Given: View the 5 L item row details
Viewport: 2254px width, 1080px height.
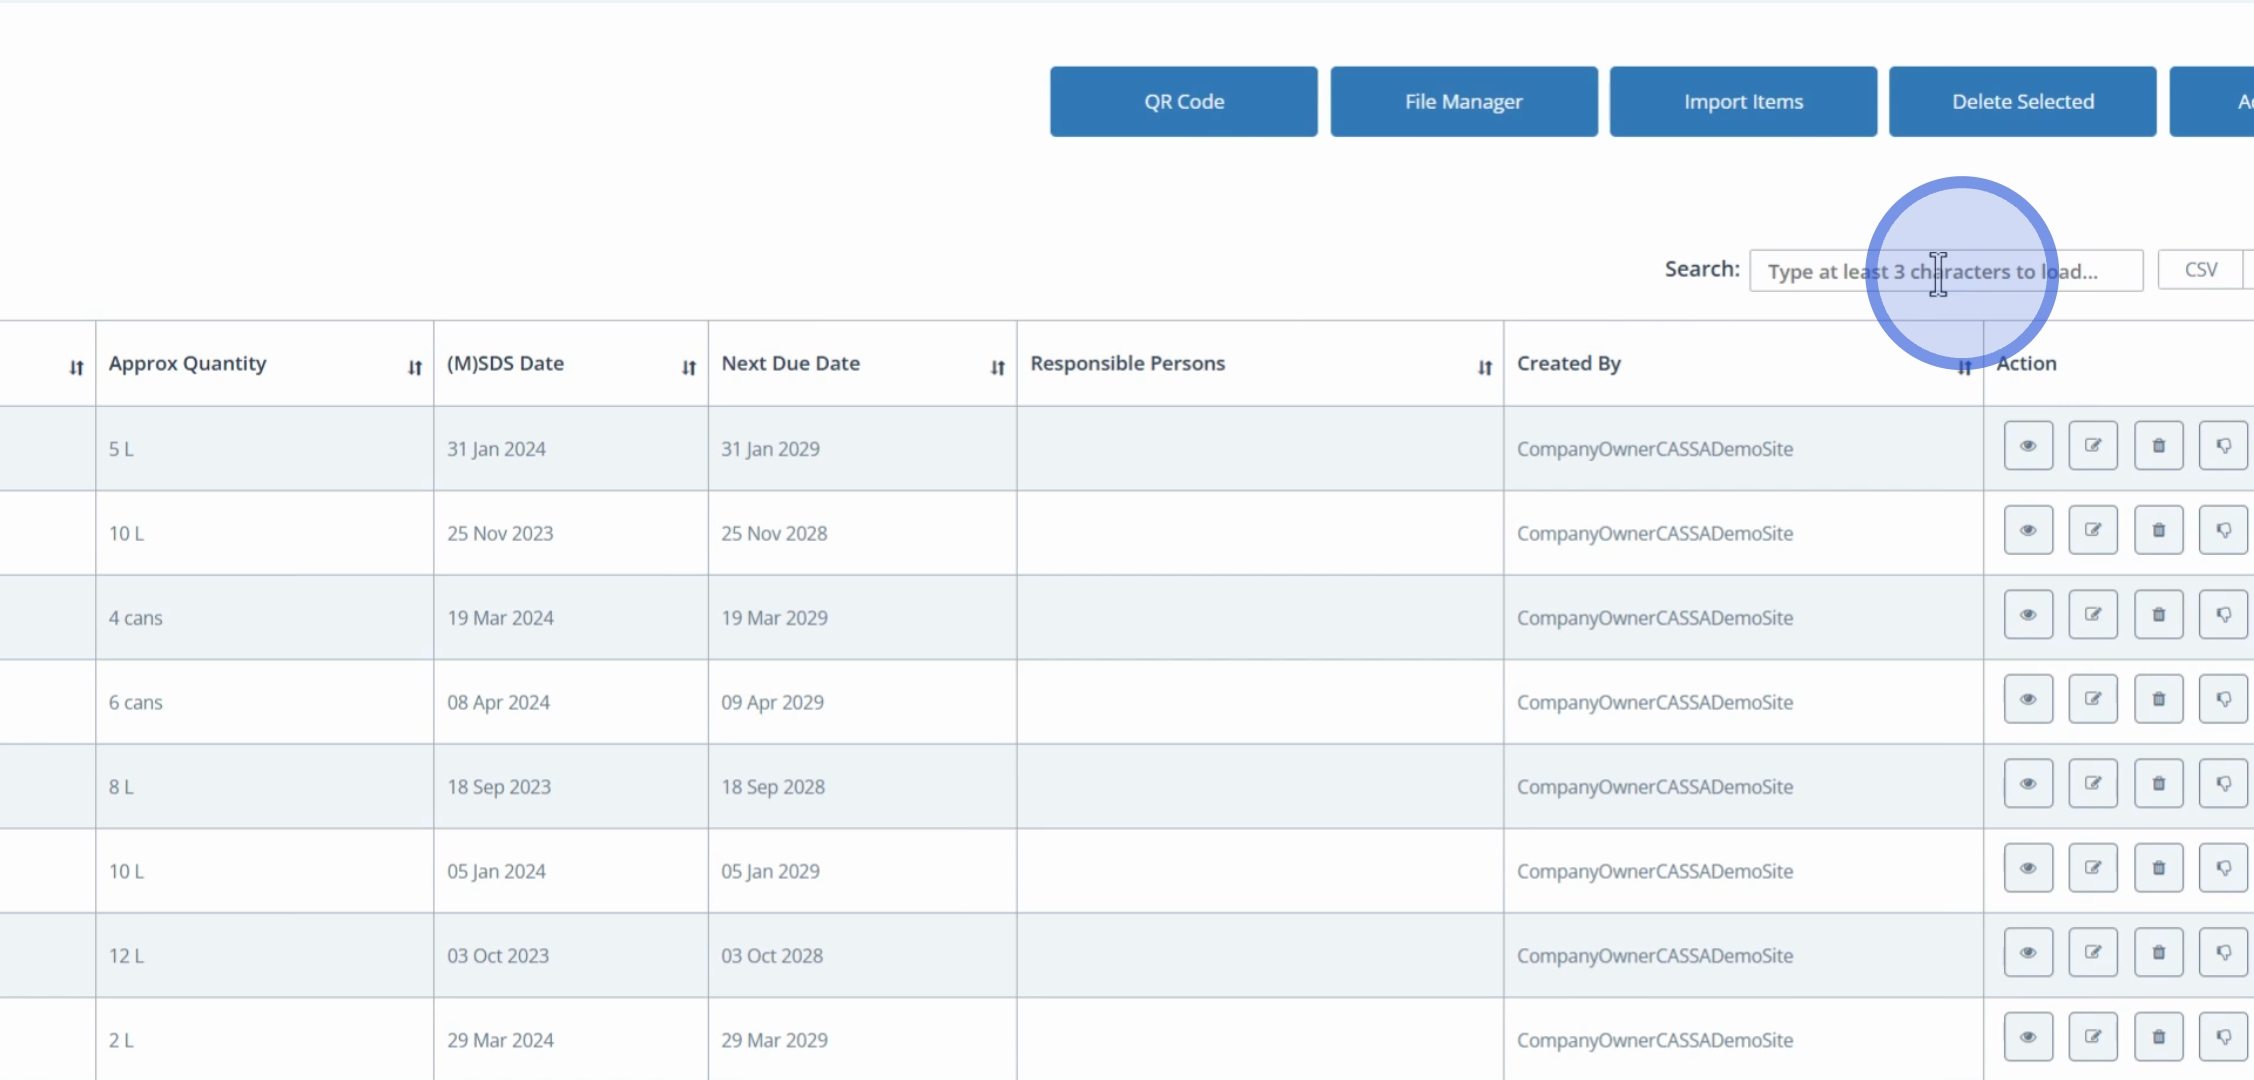Looking at the screenshot, I should tap(2028, 446).
